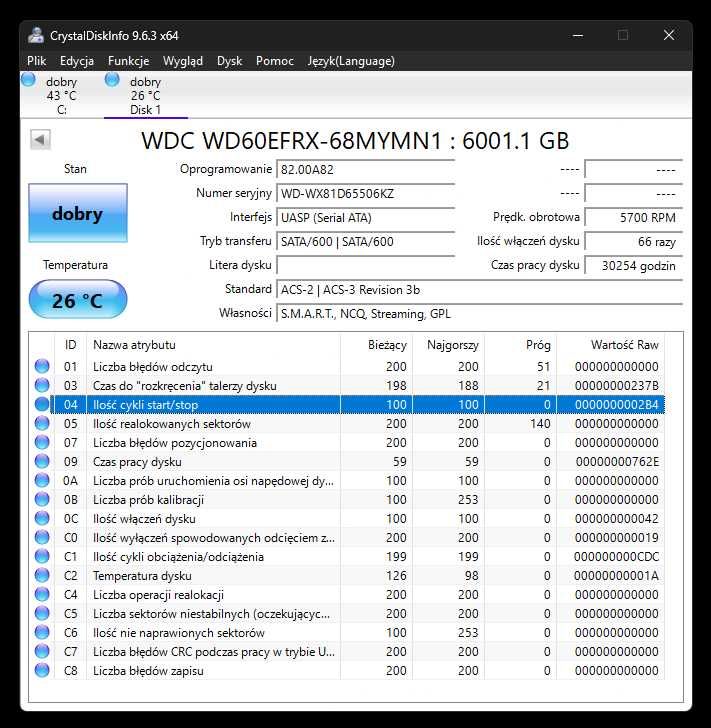
Task: Click status icon for attribute 0C
Action: 42,519
